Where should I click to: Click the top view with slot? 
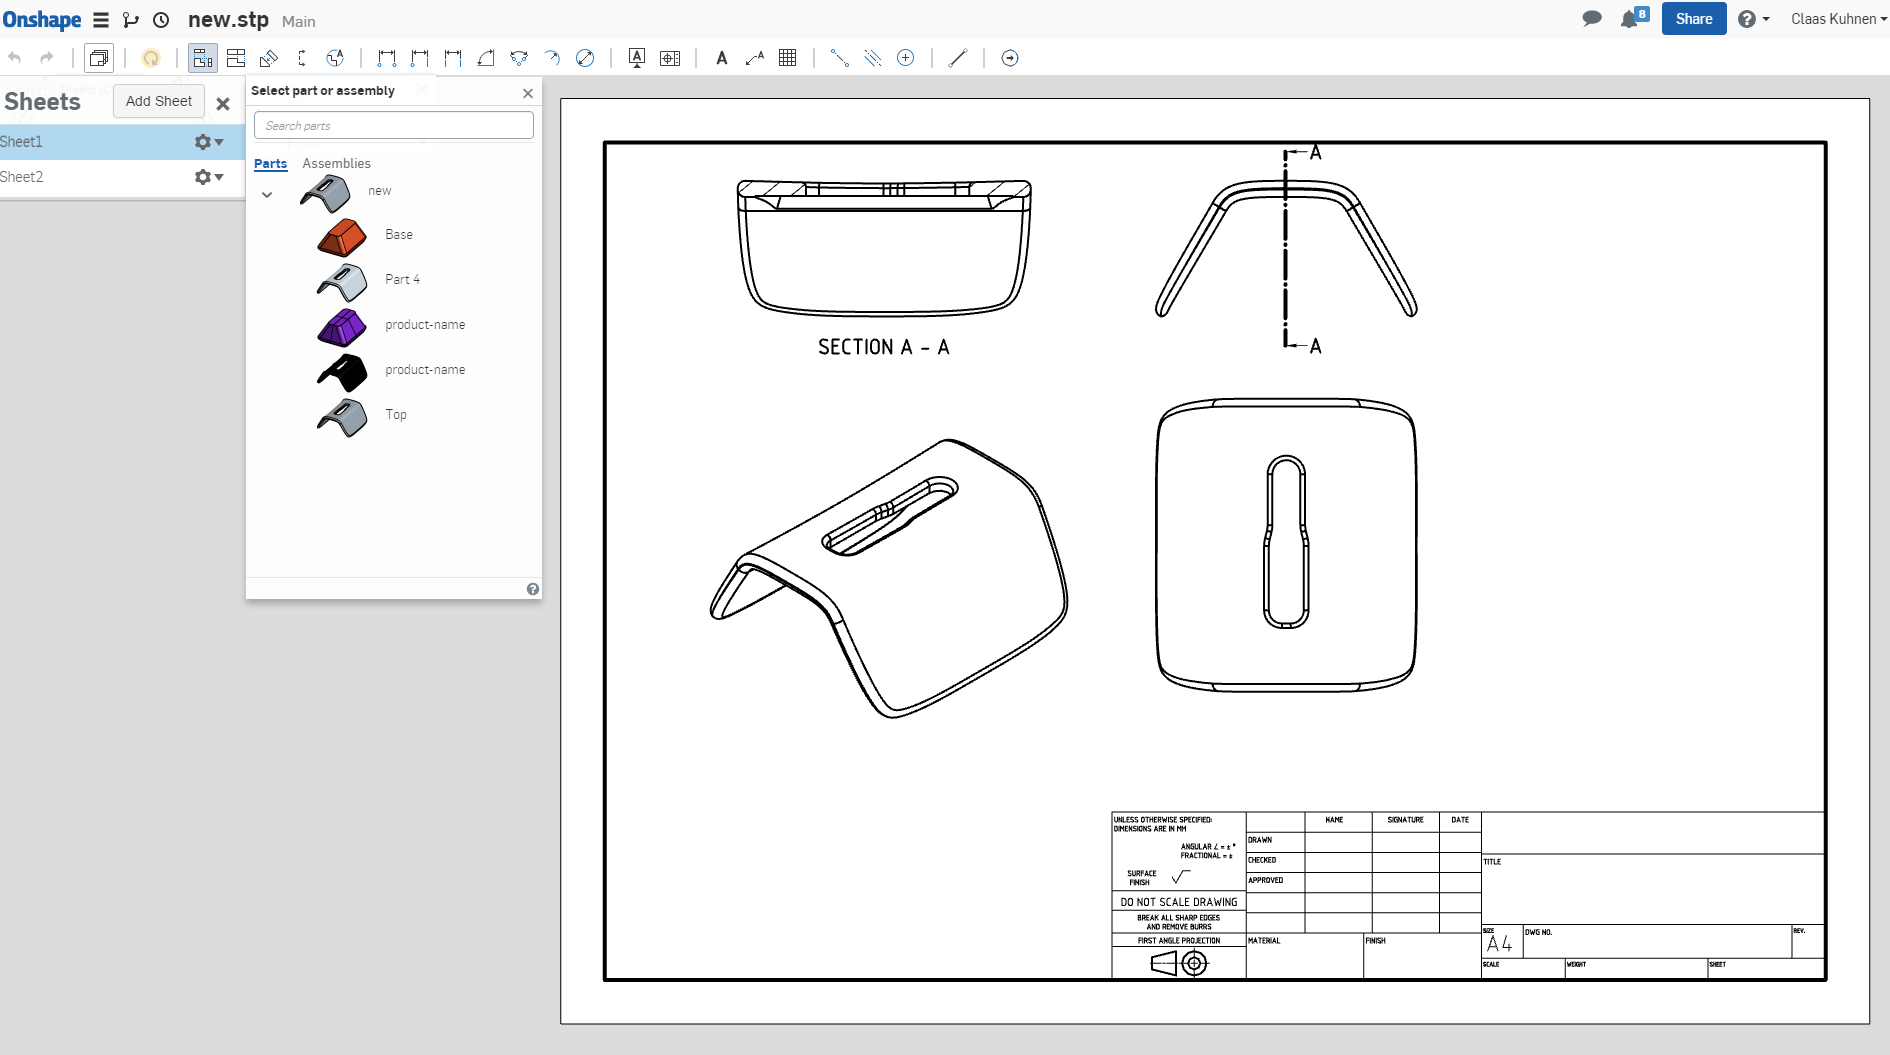1286,545
